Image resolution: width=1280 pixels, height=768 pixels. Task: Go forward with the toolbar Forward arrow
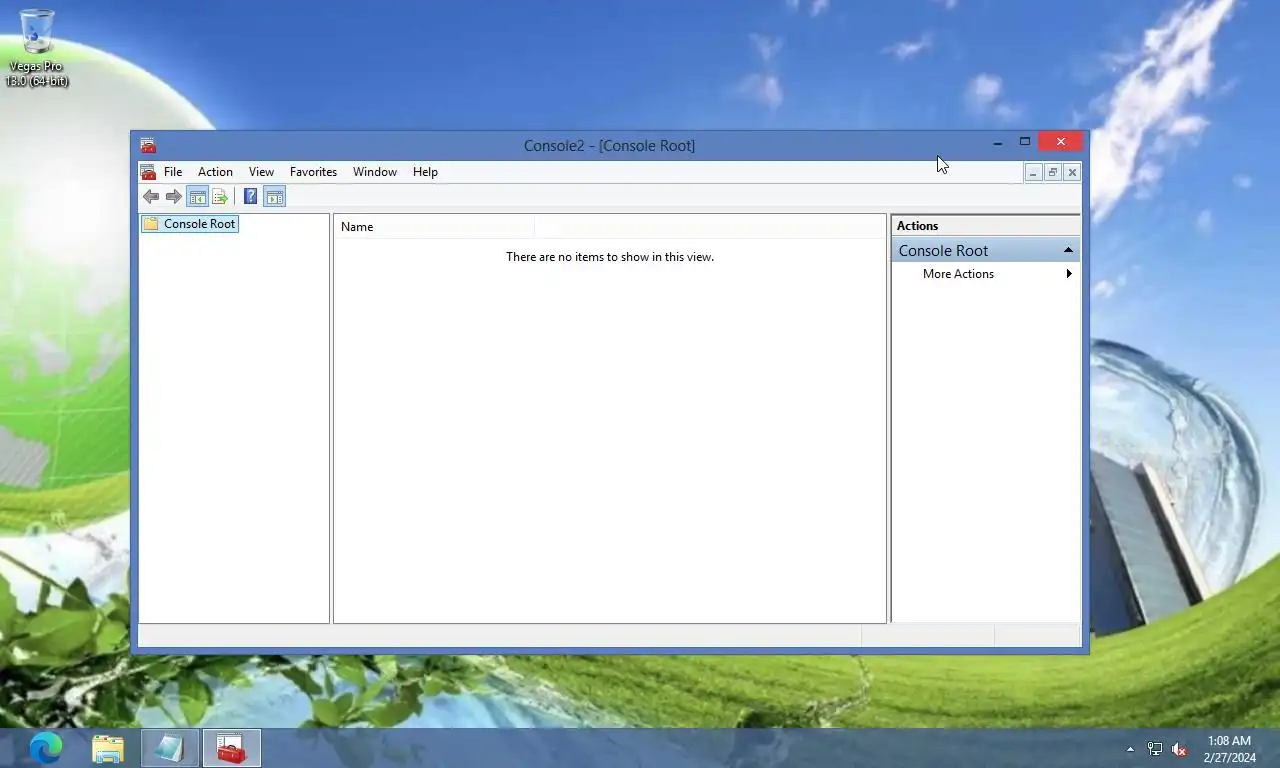[174, 197]
